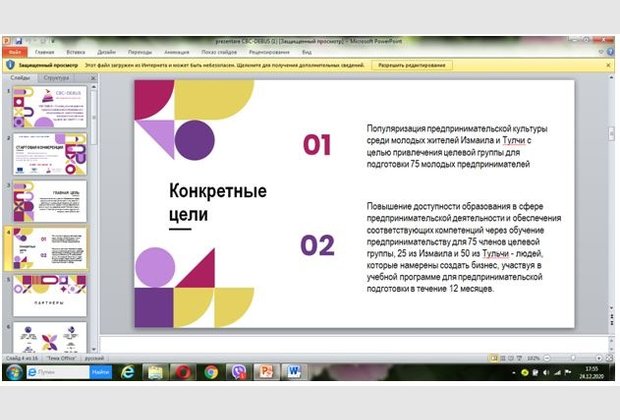Select the Слайды pane tab
The width and height of the screenshot is (620, 420).
coord(20,78)
